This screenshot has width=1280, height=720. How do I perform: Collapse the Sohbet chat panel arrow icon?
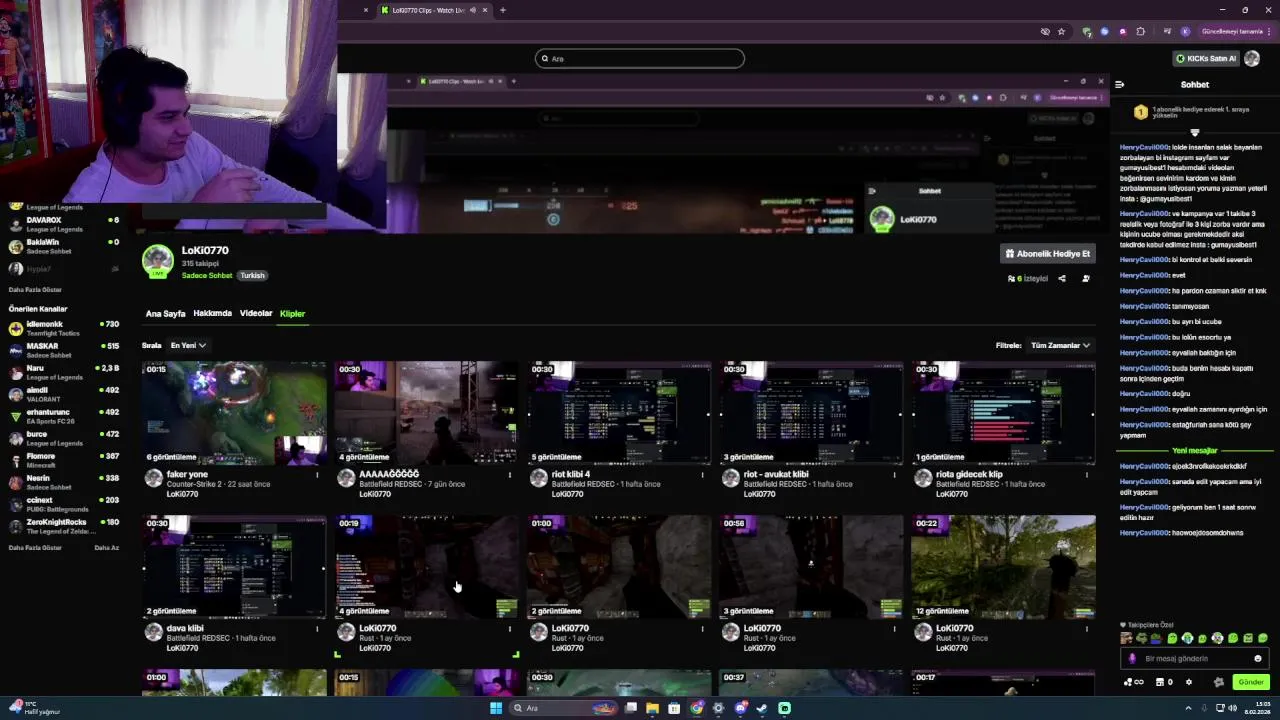click(1119, 84)
